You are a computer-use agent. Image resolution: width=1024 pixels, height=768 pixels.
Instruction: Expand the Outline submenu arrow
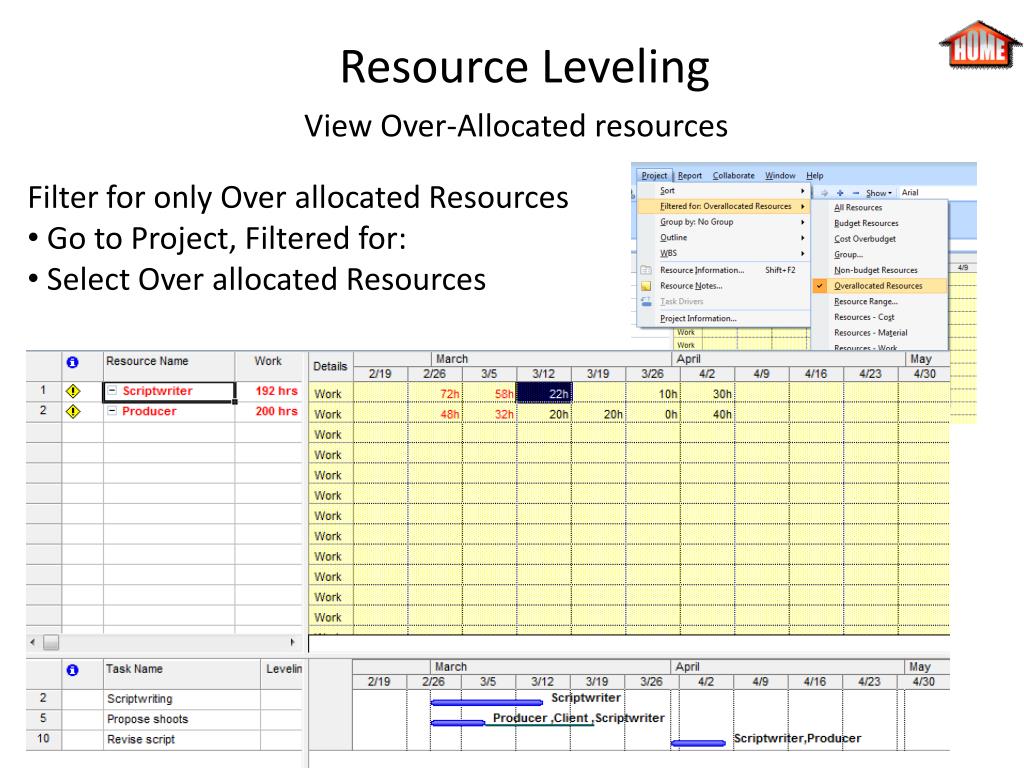[x=803, y=237]
